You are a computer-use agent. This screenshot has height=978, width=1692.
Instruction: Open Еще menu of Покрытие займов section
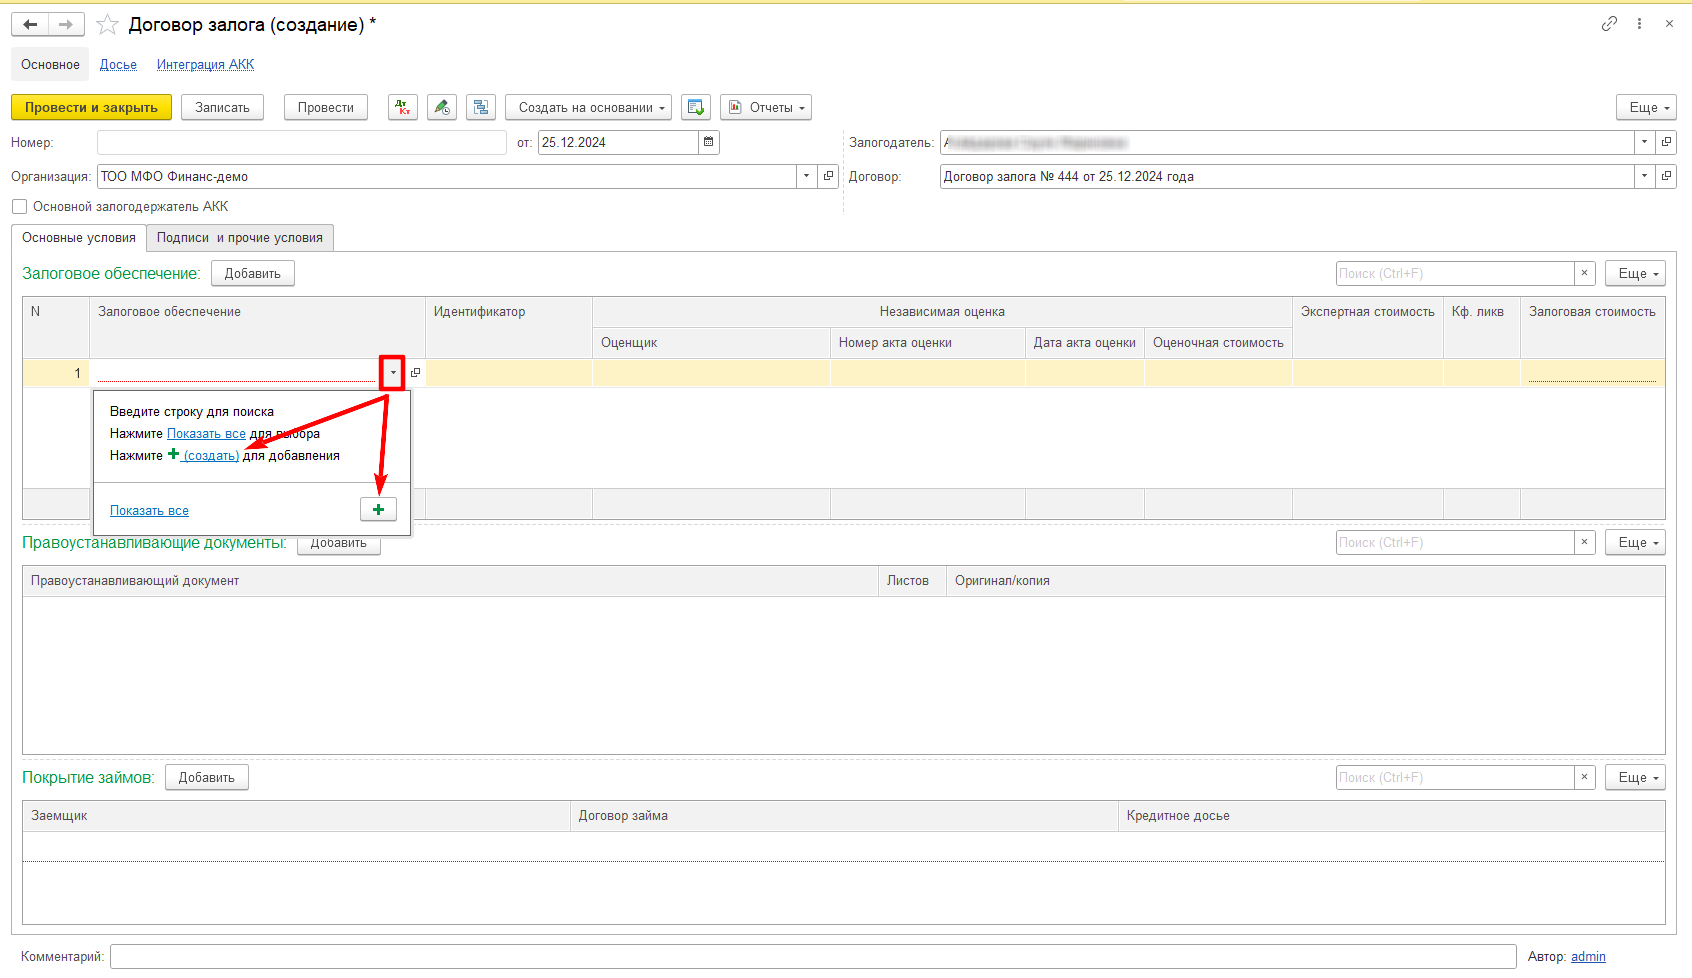click(x=1635, y=777)
